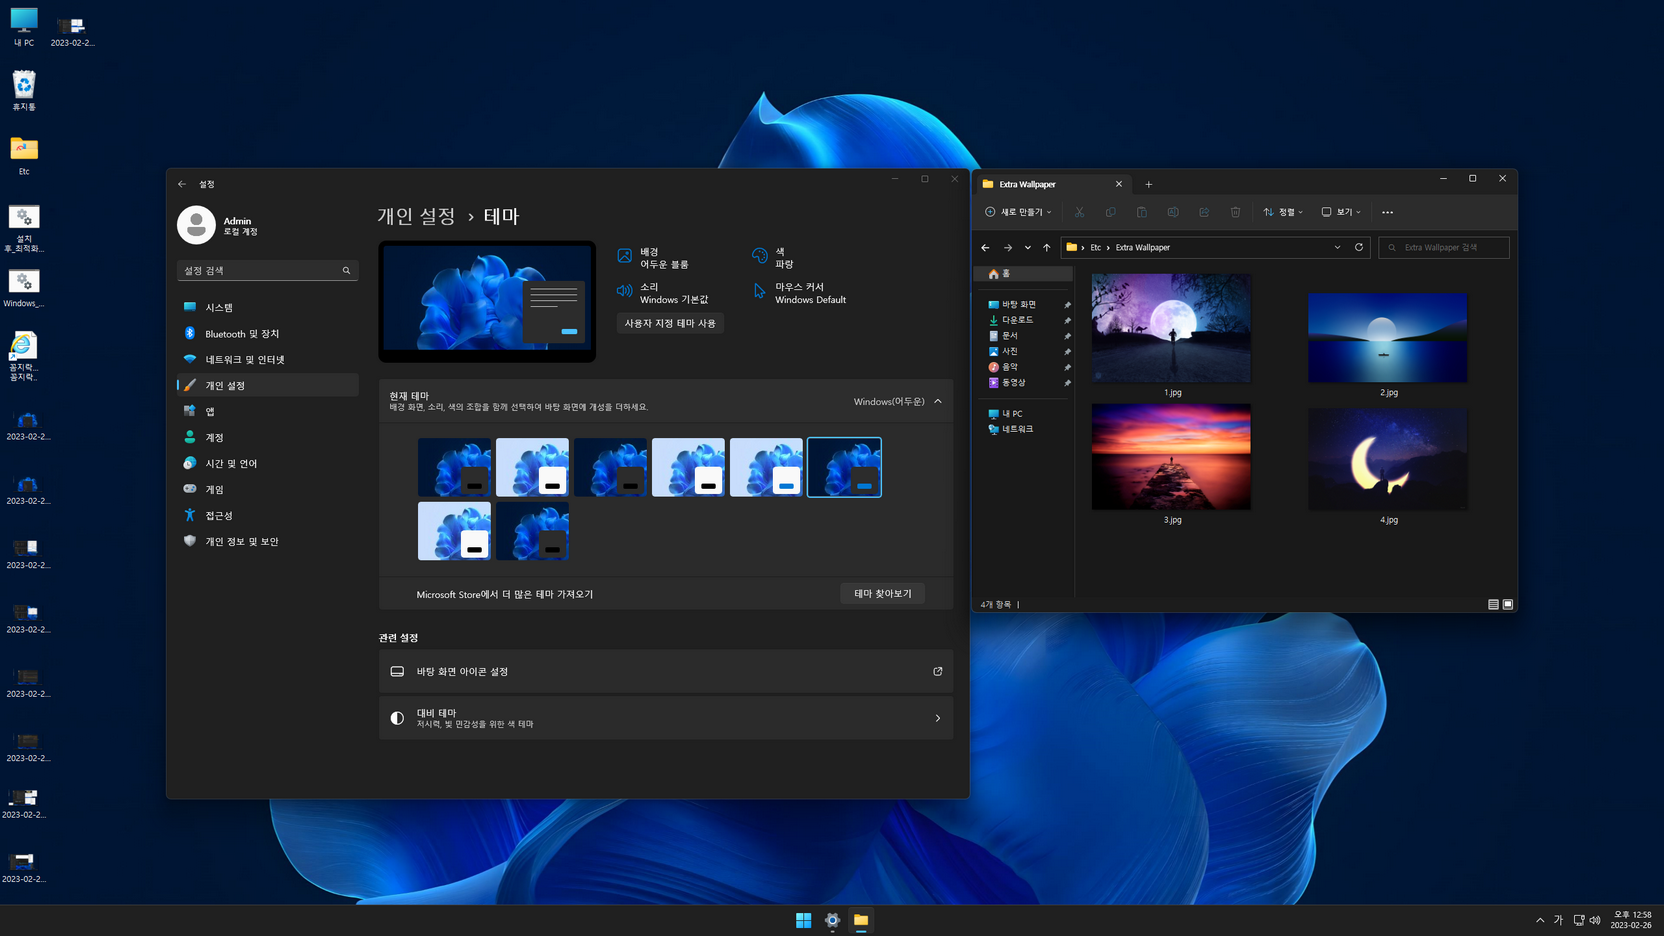Select the 3.jpg sunset thumbnail
This screenshot has height=936, width=1664.
1171,457
